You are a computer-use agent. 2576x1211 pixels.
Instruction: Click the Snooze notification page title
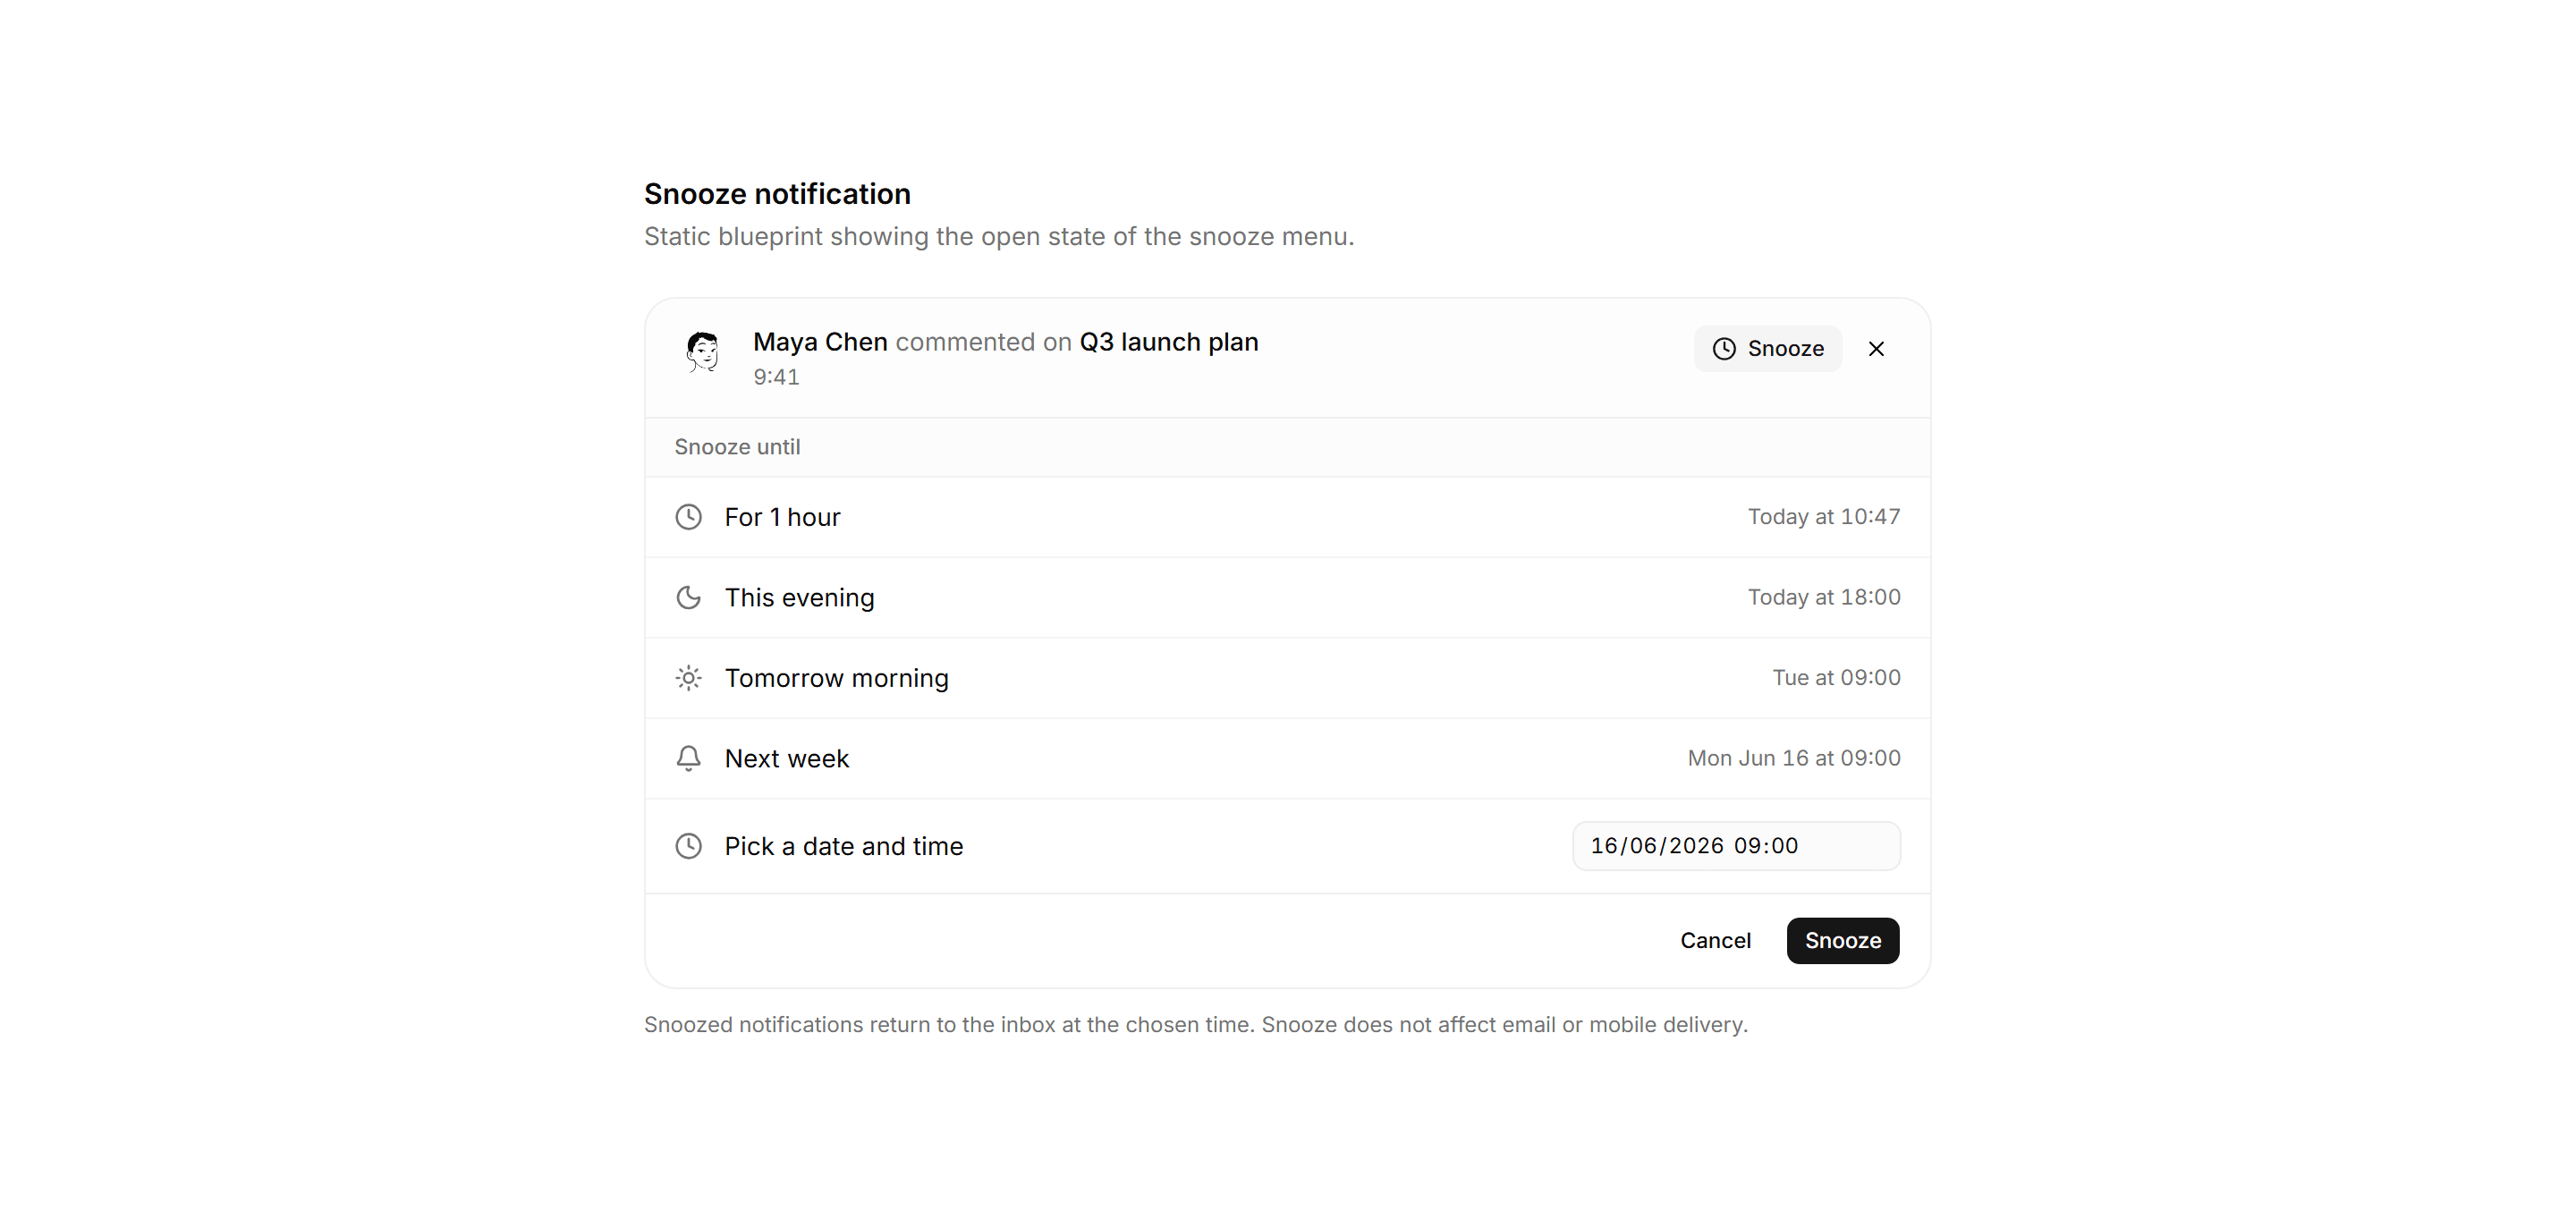pyautogui.click(x=777, y=194)
